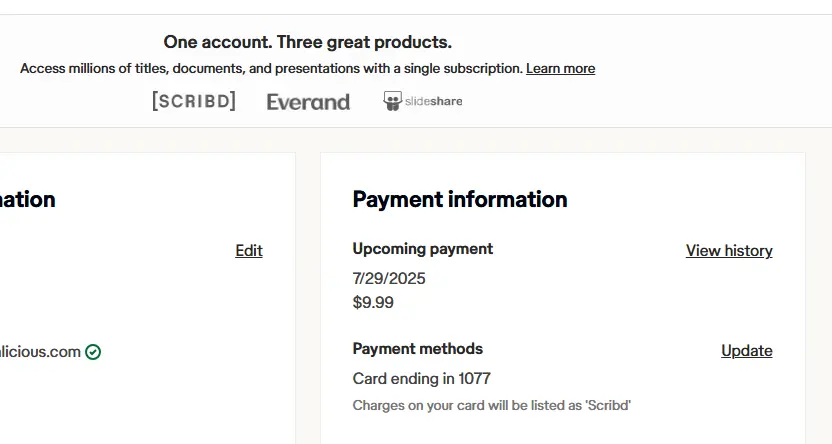Select the Payment information heading

coord(460,199)
